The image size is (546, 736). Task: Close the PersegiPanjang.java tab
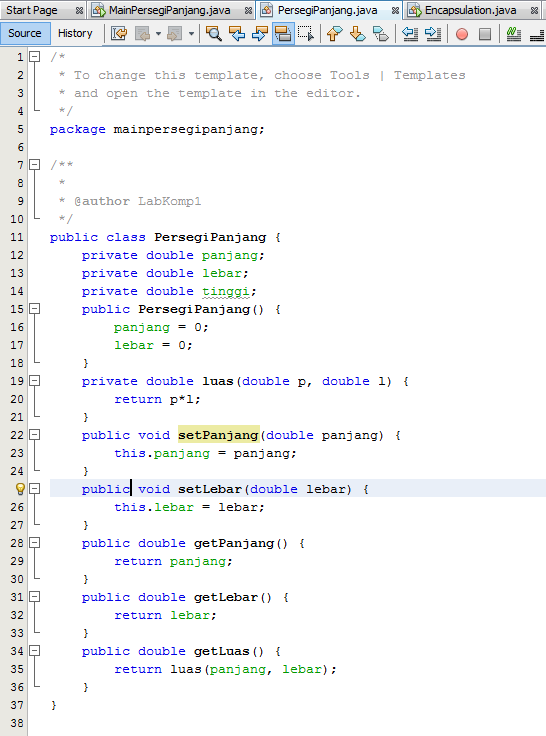click(395, 10)
